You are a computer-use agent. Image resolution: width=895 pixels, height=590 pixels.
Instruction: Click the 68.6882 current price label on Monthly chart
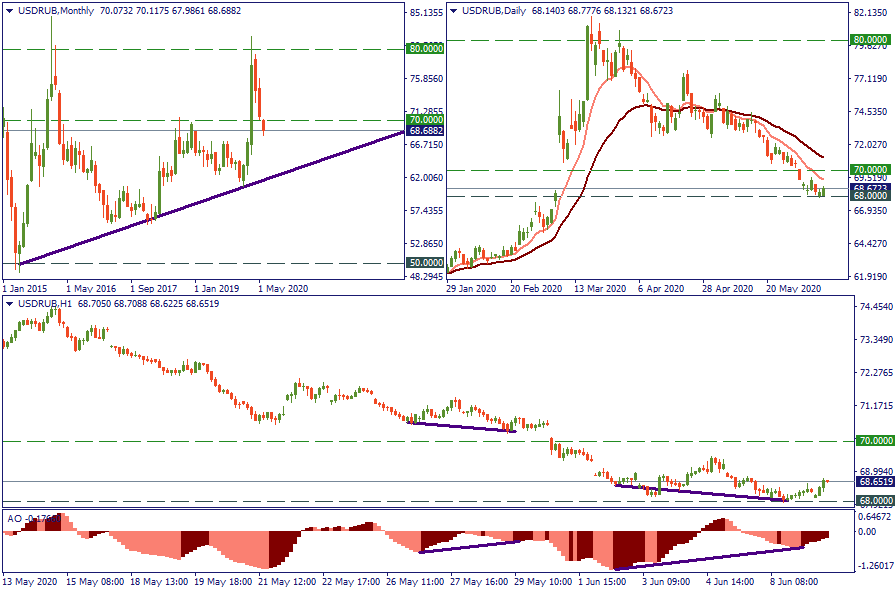pyautogui.click(x=426, y=131)
